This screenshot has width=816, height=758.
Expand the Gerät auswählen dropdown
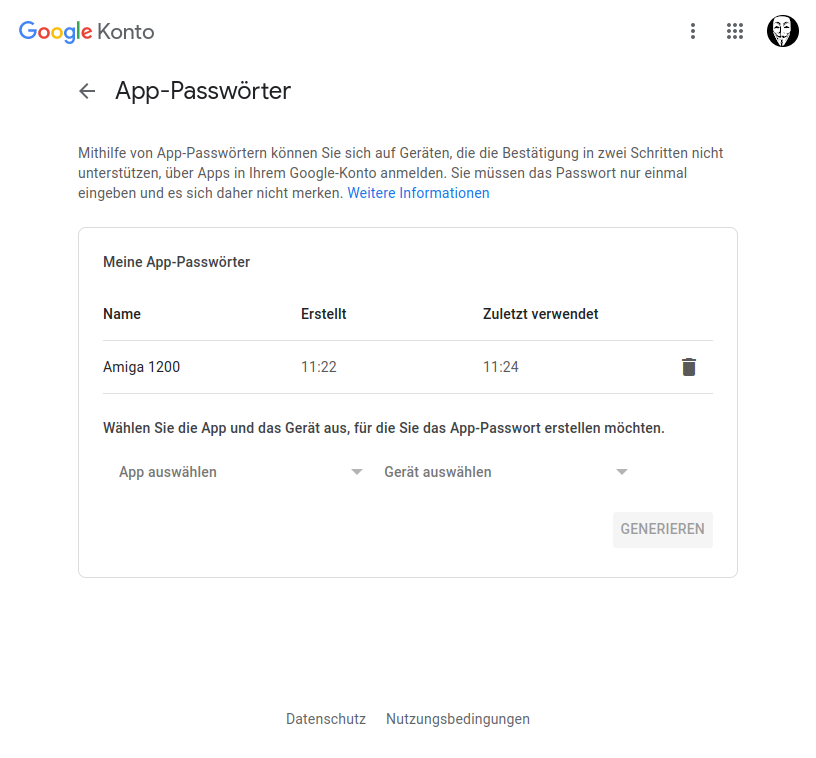(506, 472)
